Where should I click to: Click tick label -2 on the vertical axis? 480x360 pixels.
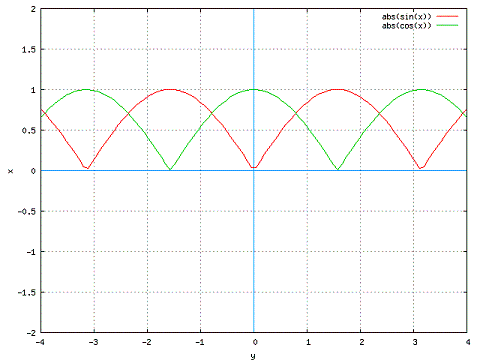click(31, 333)
